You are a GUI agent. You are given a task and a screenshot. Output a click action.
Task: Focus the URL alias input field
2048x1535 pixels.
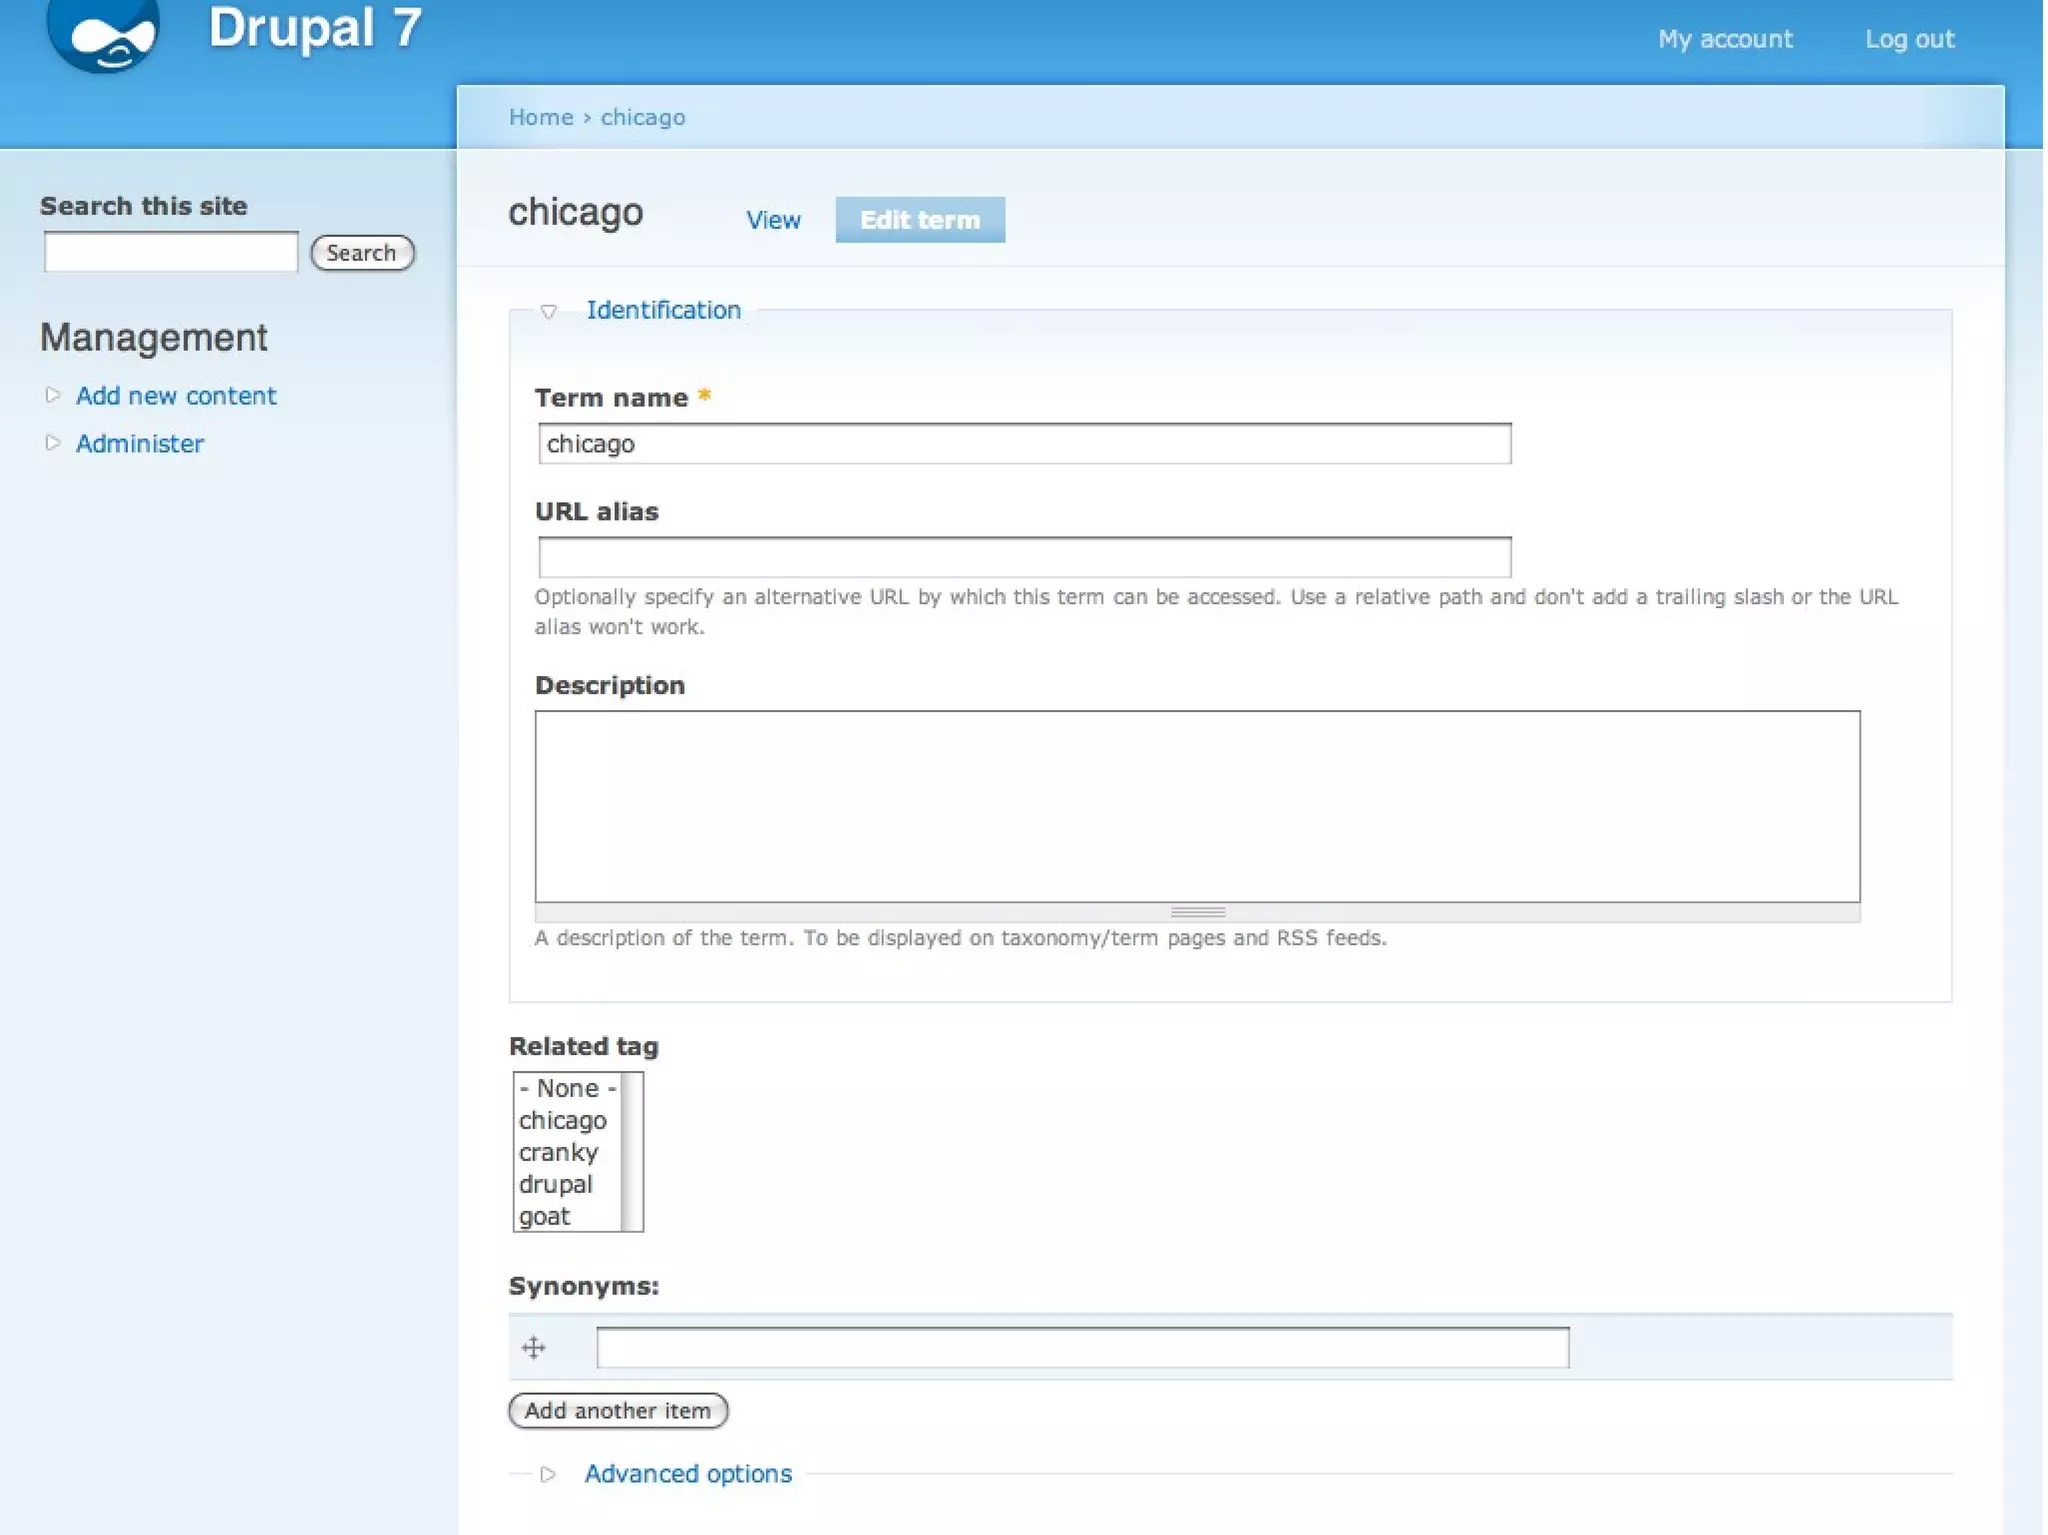[1023, 557]
